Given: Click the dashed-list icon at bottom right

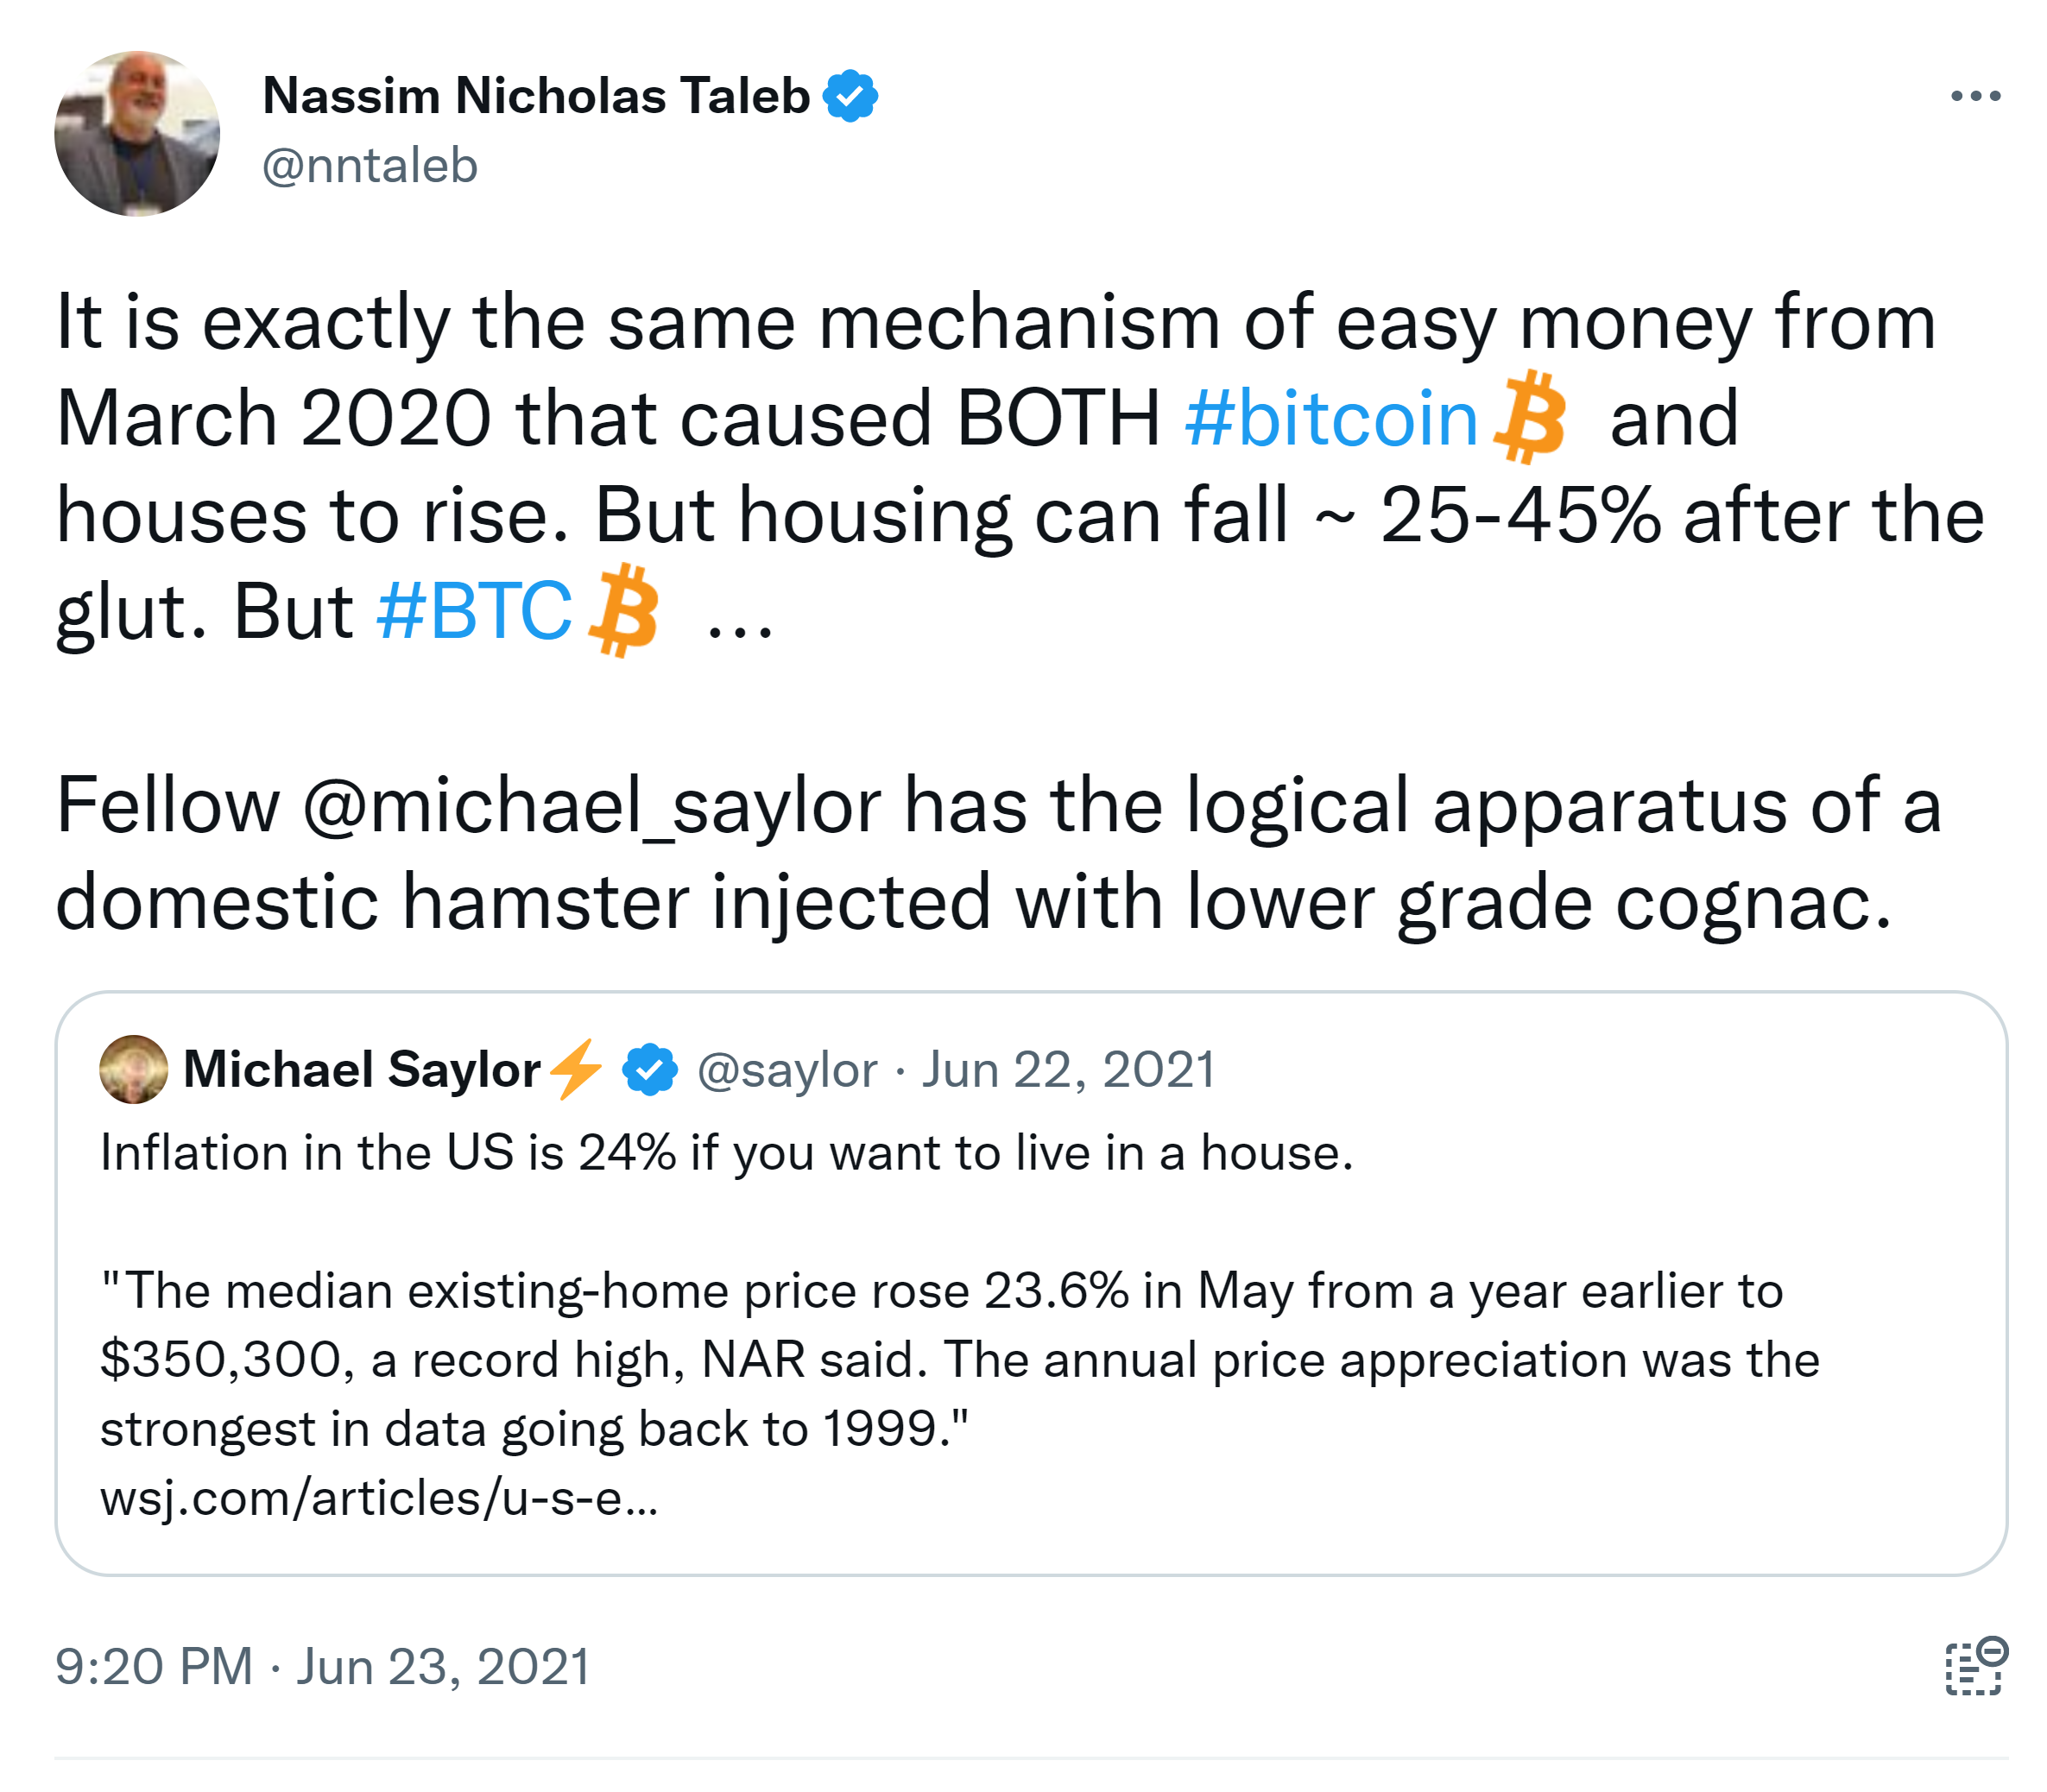Looking at the screenshot, I should coord(1976,1667).
